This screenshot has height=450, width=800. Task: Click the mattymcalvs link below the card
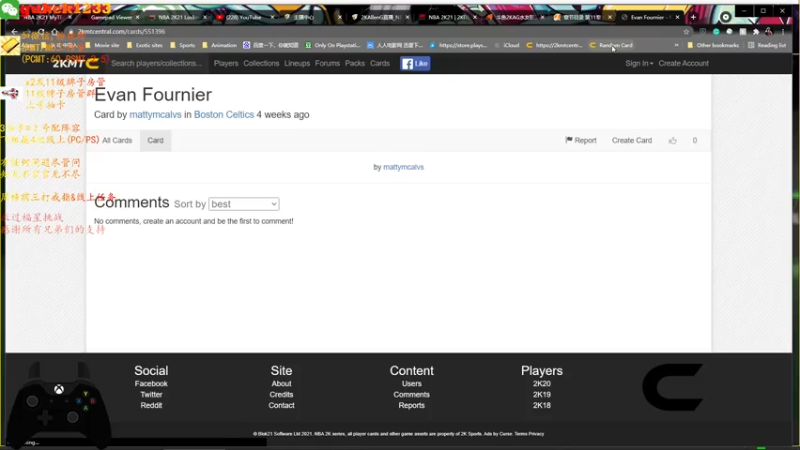(x=404, y=167)
